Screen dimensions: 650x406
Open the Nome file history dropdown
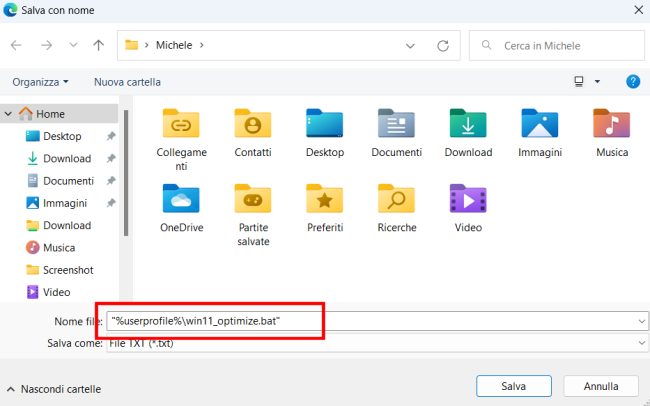(642, 321)
